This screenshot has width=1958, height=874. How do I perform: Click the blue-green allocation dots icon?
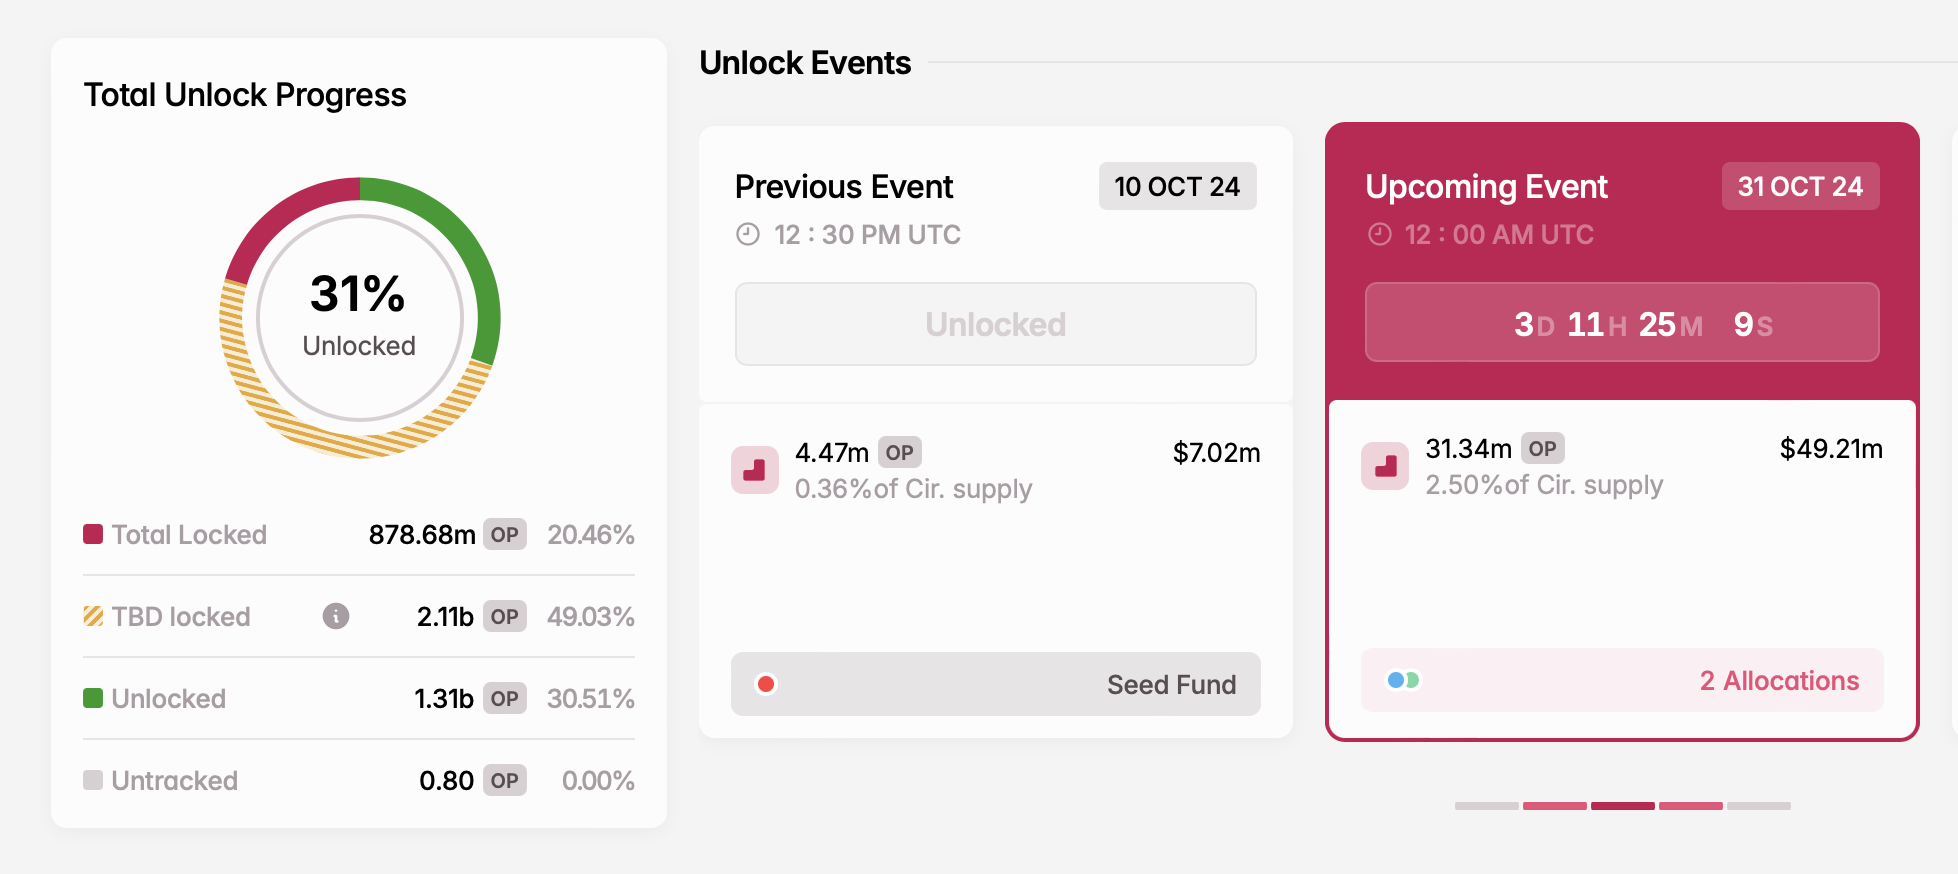1403,680
